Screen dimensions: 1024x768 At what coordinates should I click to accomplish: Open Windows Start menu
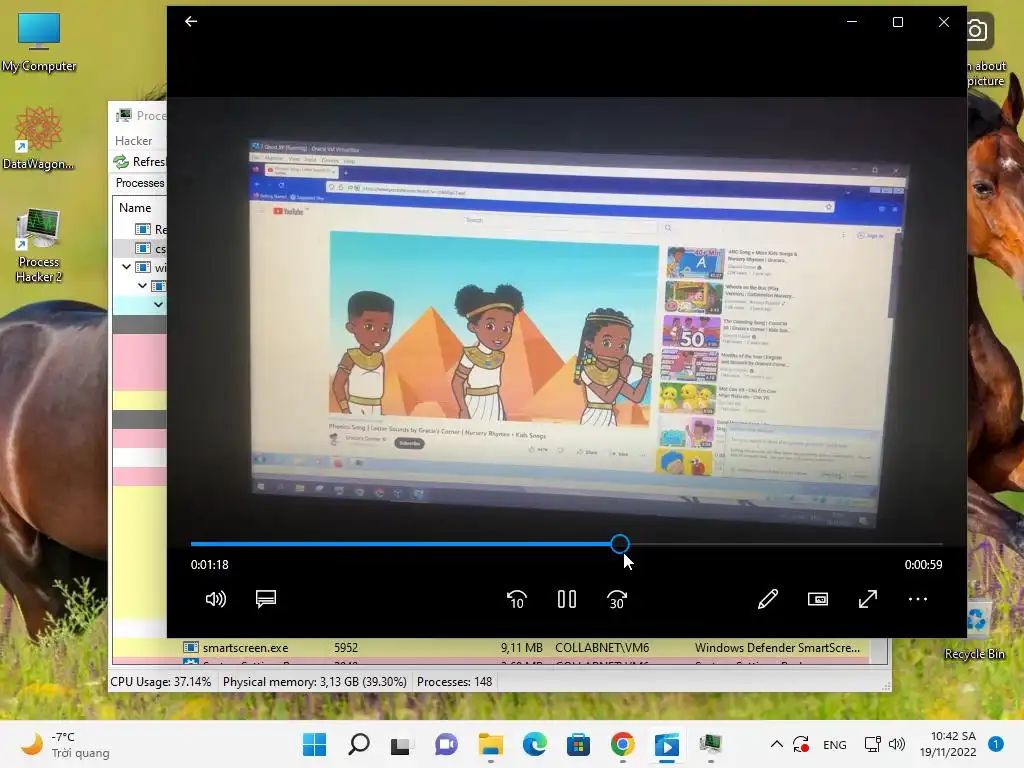click(x=314, y=744)
